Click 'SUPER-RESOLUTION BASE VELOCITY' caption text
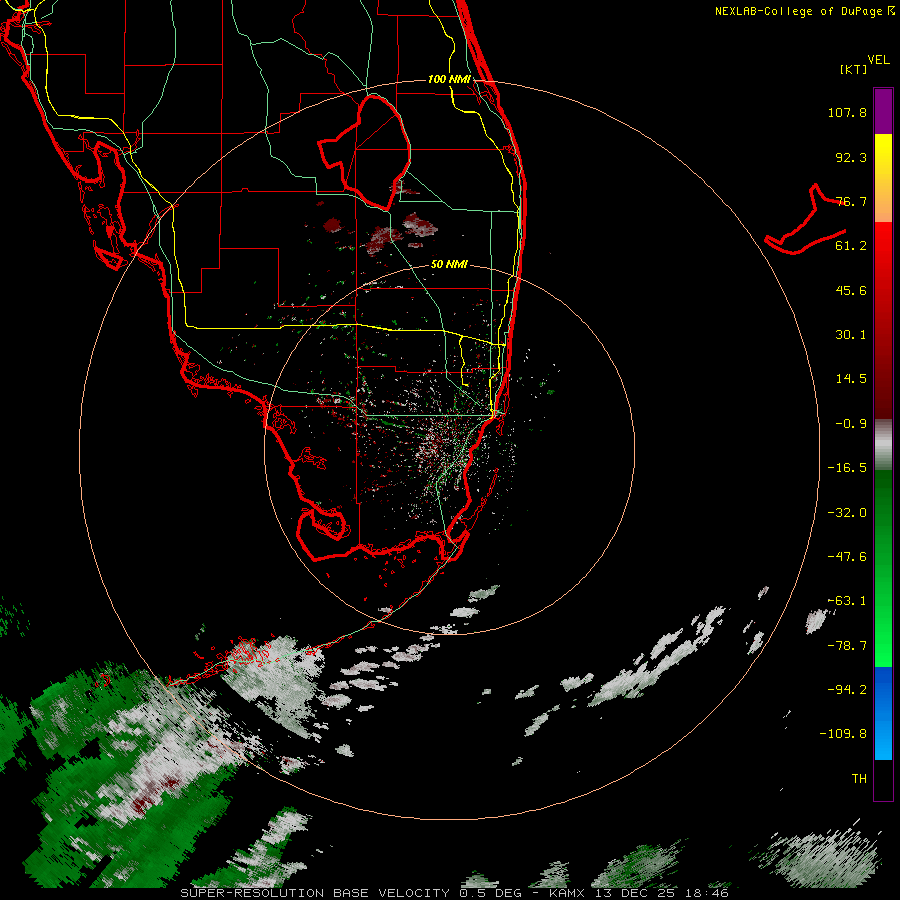This screenshot has width=900, height=900. click(315, 893)
